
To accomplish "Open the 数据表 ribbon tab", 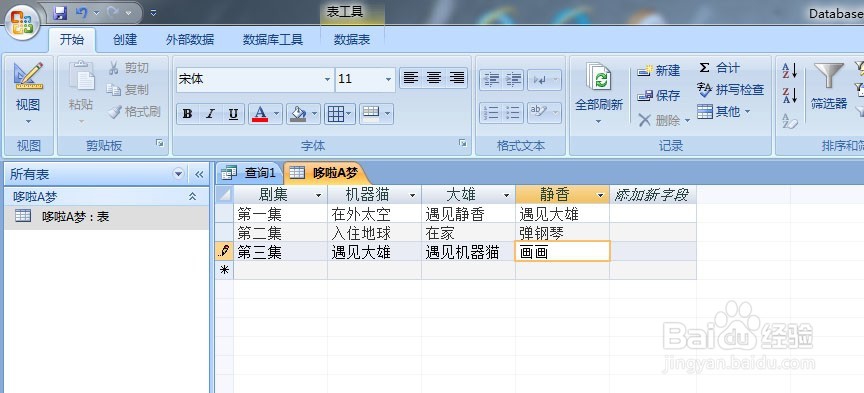I will [x=352, y=40].
